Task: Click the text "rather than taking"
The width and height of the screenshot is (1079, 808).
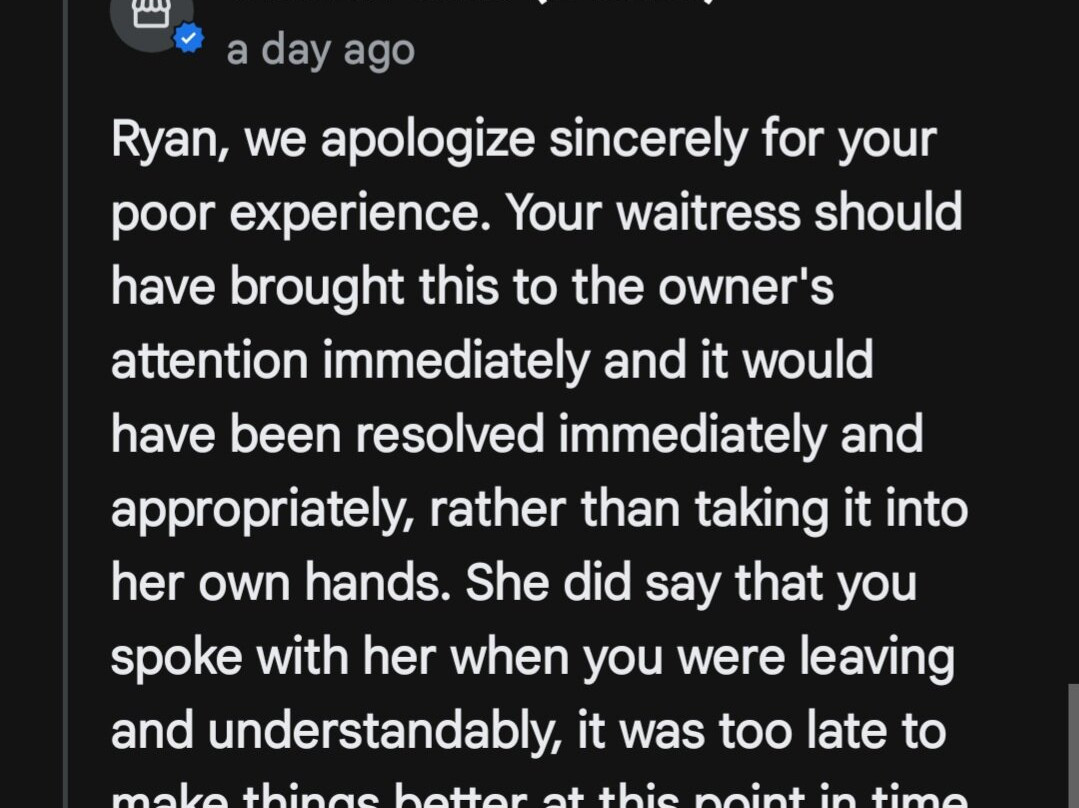Action: (x=627, y=509)
